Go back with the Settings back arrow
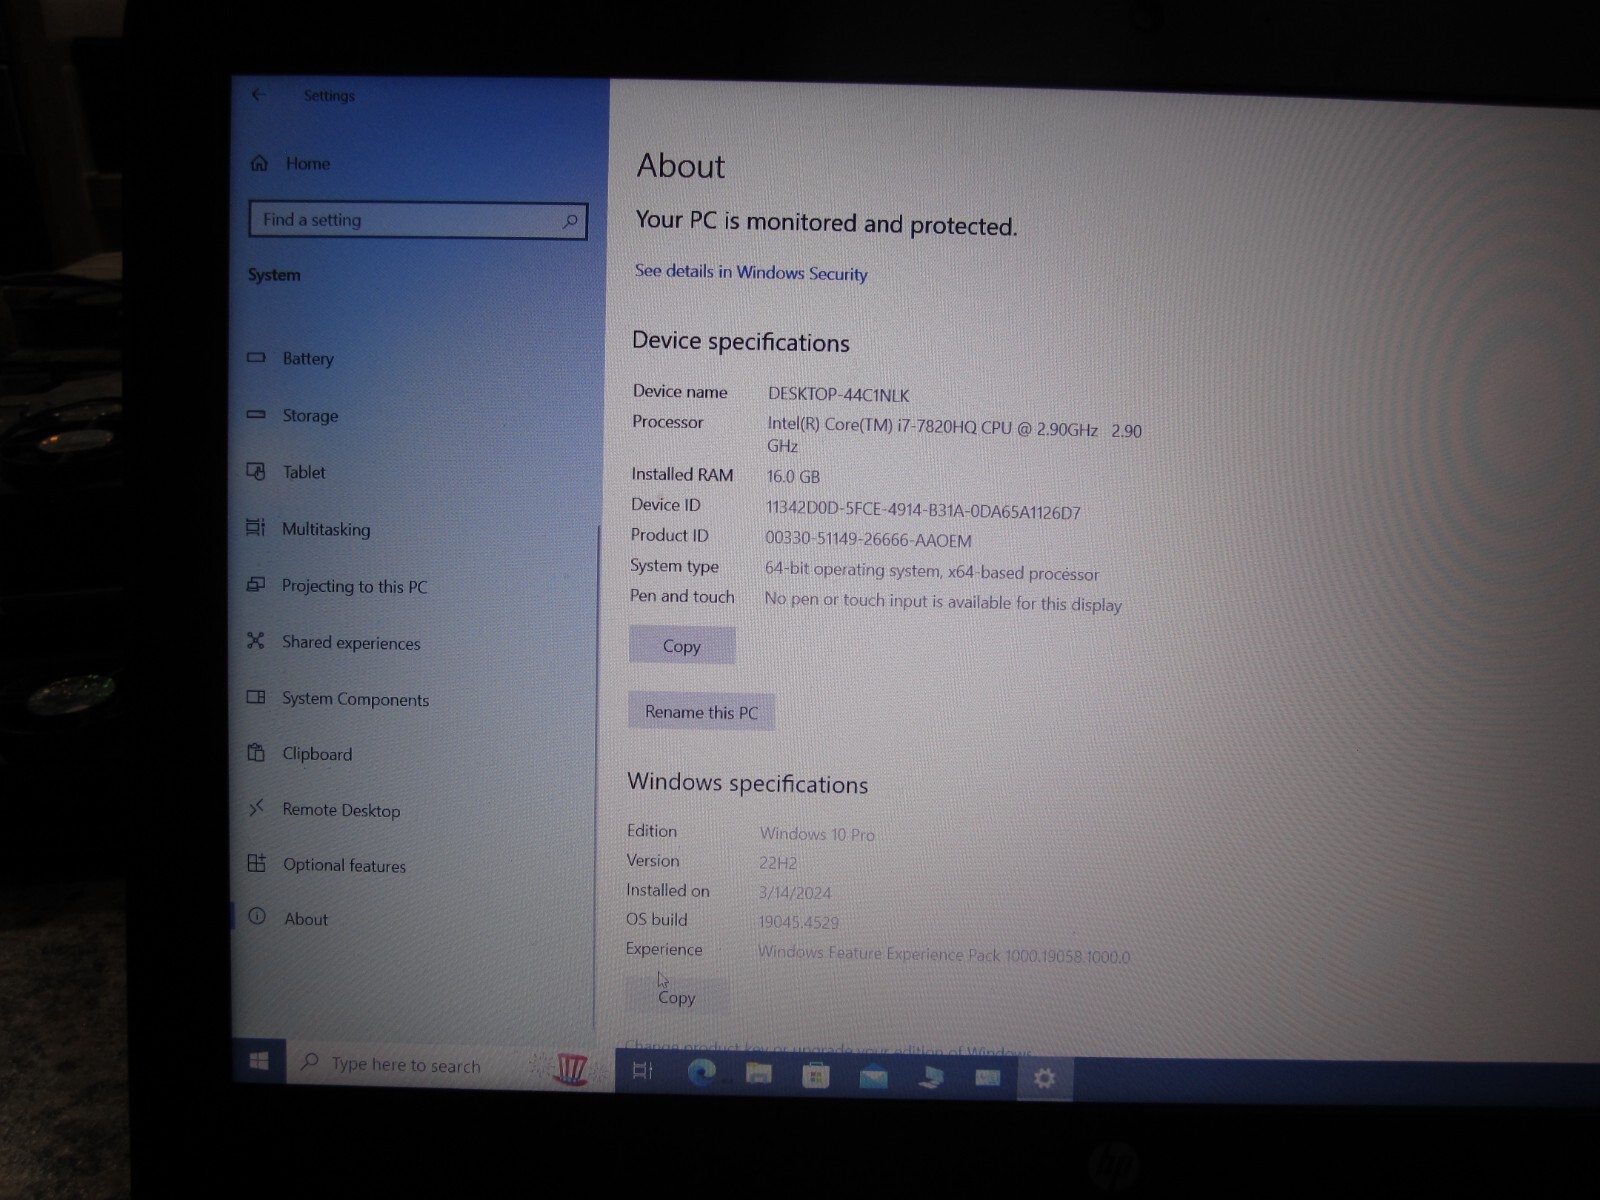The height and width of the screenshot is (1200, 1600). coord(259,94)
